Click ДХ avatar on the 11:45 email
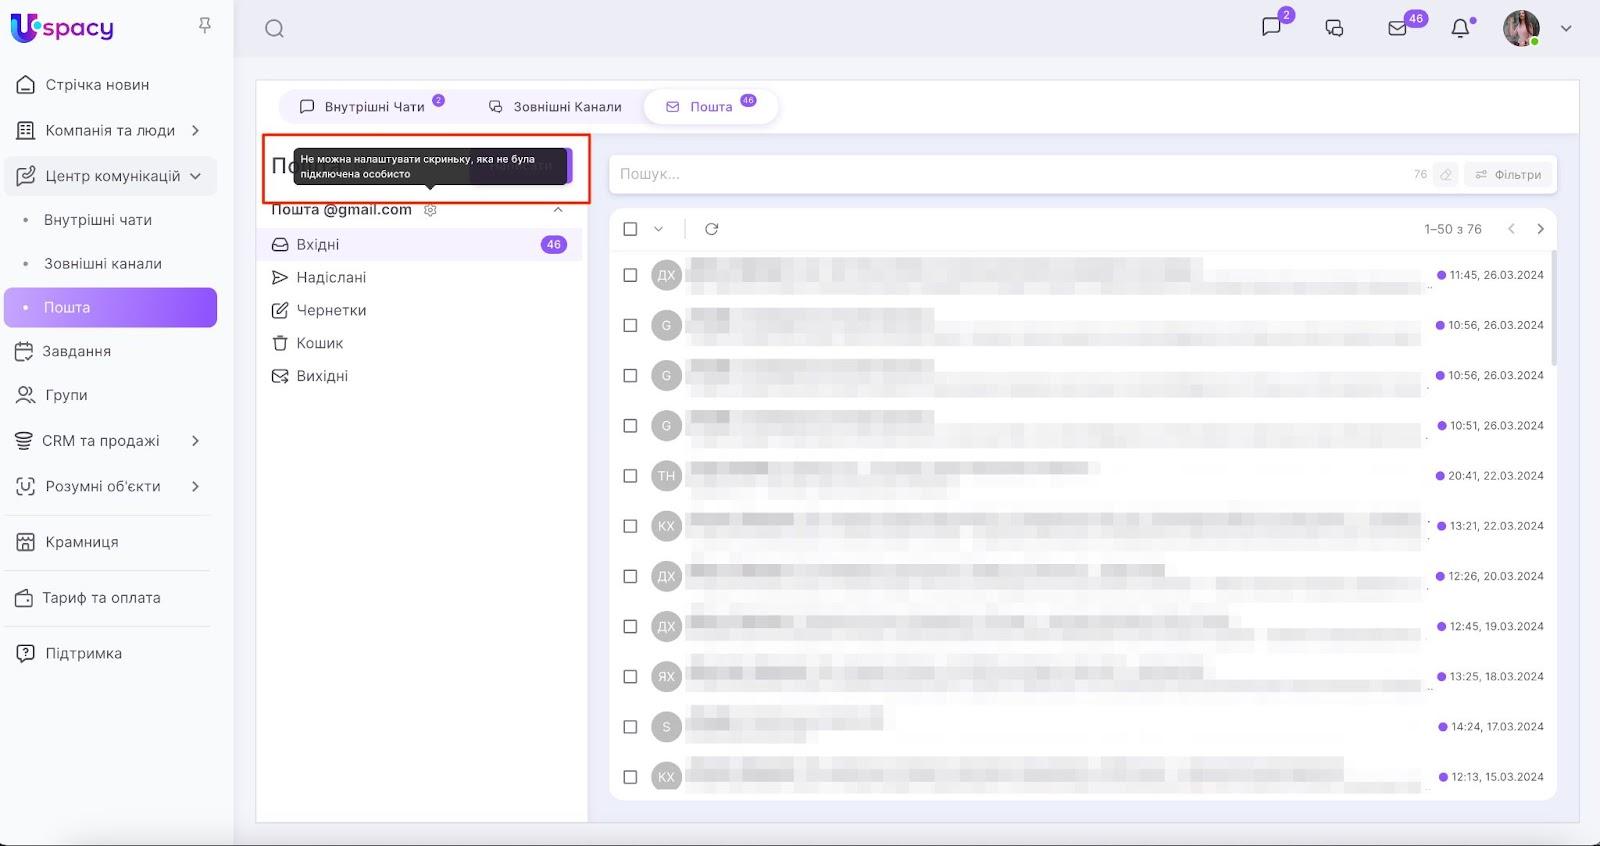Viewport: 1600px width, 846px height. 666,275
